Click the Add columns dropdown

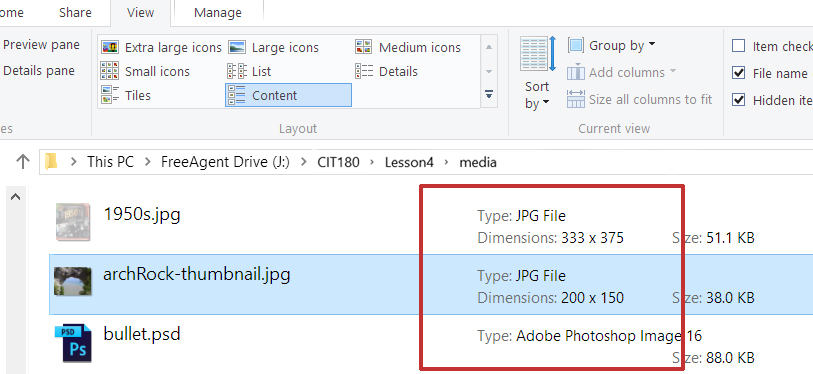pos(621,73)
